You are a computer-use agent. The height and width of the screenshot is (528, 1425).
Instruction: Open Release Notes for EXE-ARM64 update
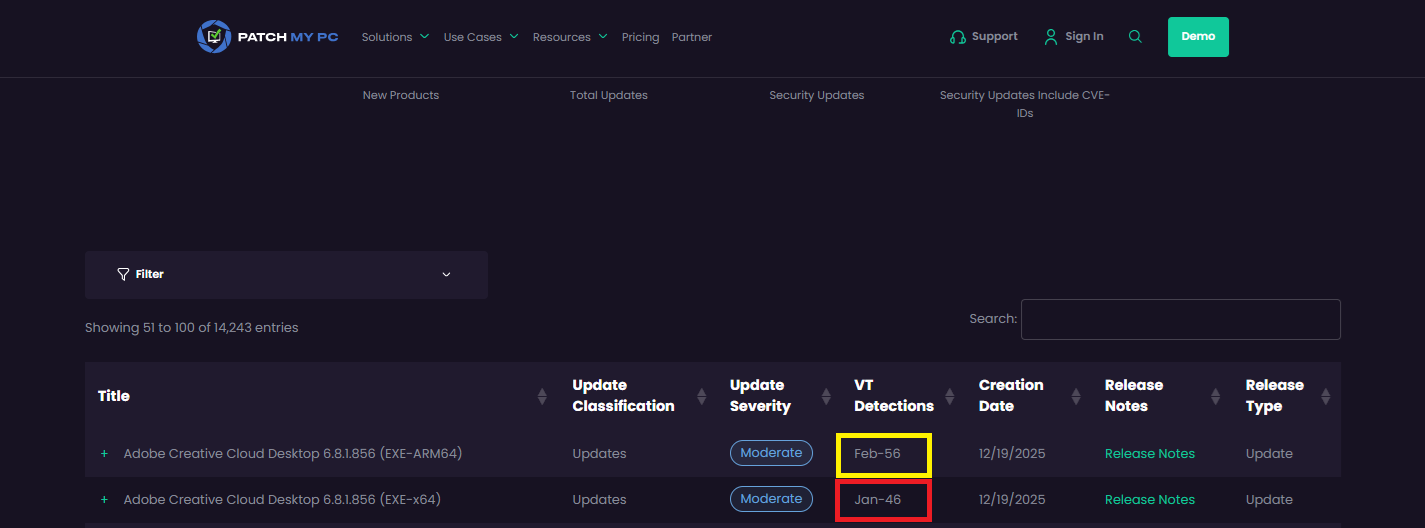point(1149,454)
